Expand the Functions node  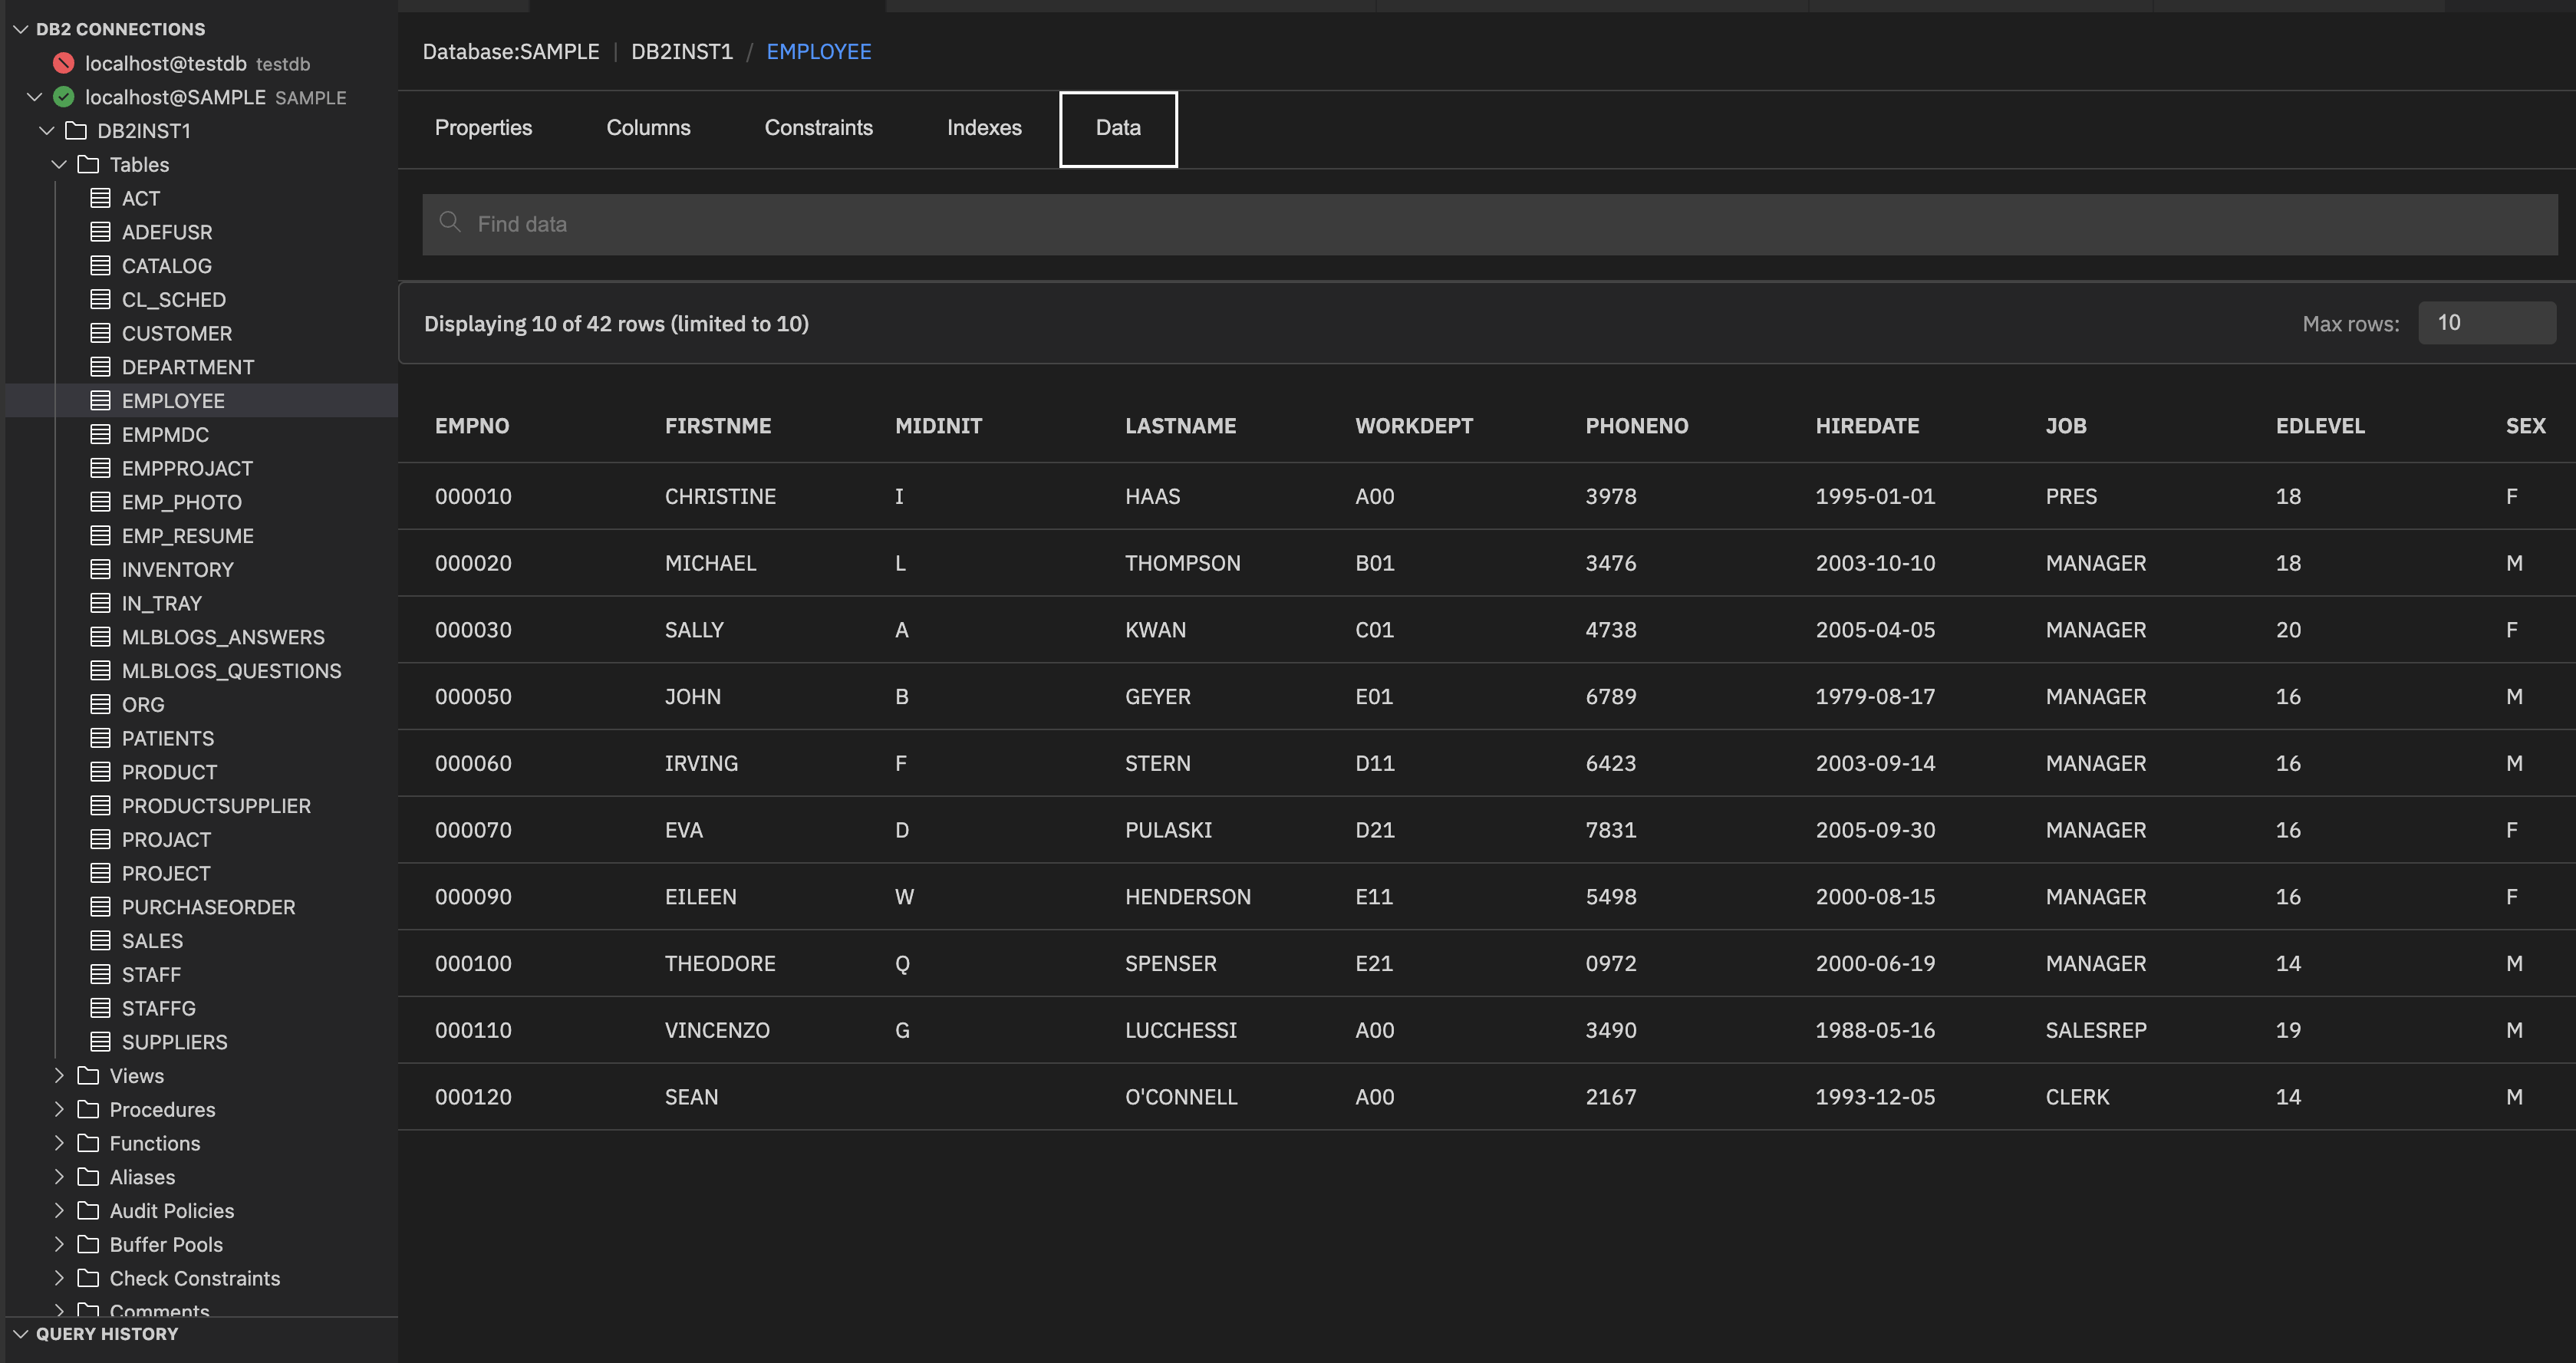[59, 1143]
